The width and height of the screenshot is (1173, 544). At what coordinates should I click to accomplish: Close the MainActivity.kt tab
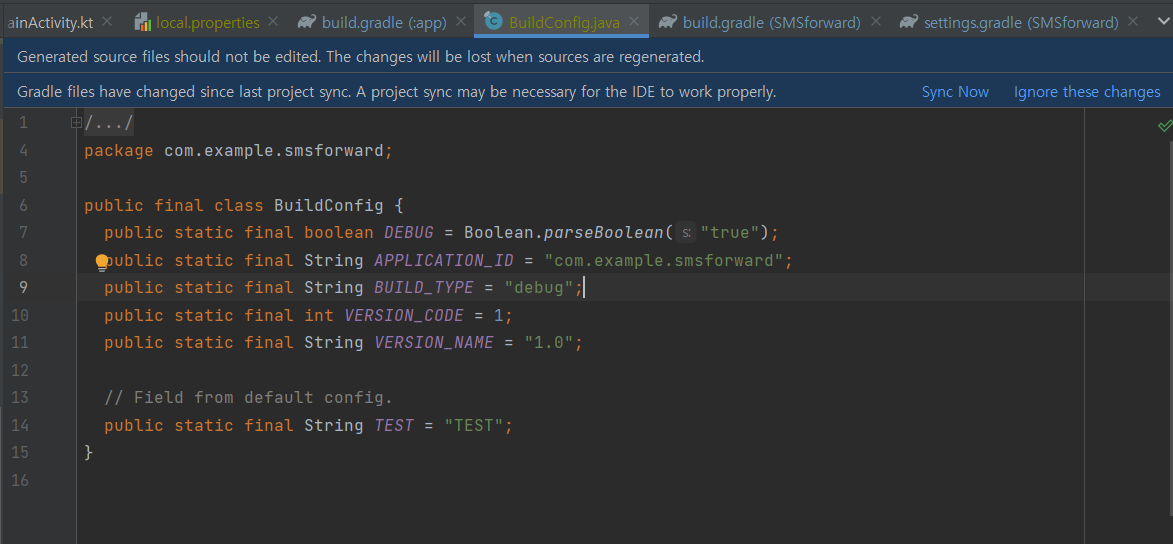click(x=107, y=22)
